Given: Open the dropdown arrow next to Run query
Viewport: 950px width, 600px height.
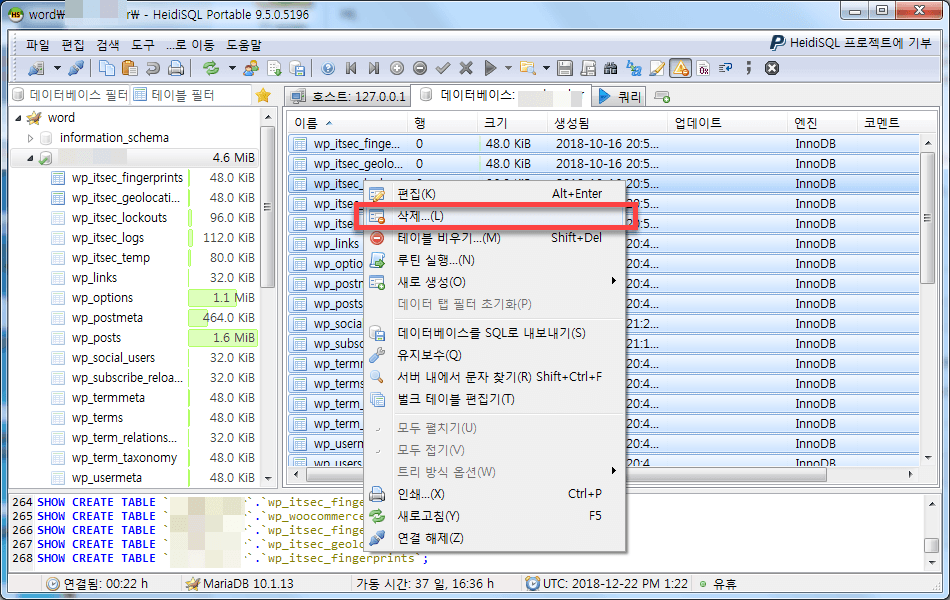Looking at the screenshot, I should tap(508, 68).
